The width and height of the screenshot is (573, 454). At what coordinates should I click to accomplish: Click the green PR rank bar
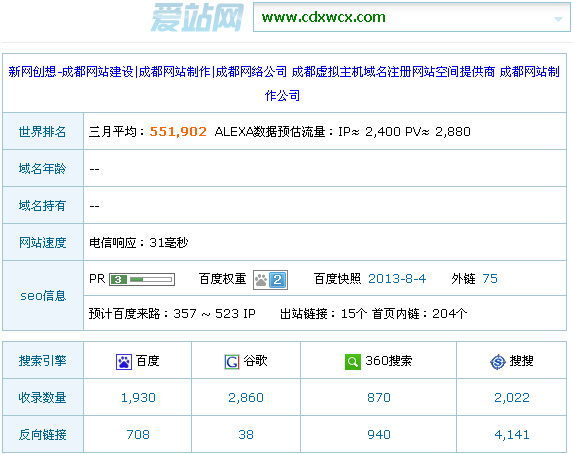pyautogui.click(x=142, y=280)
